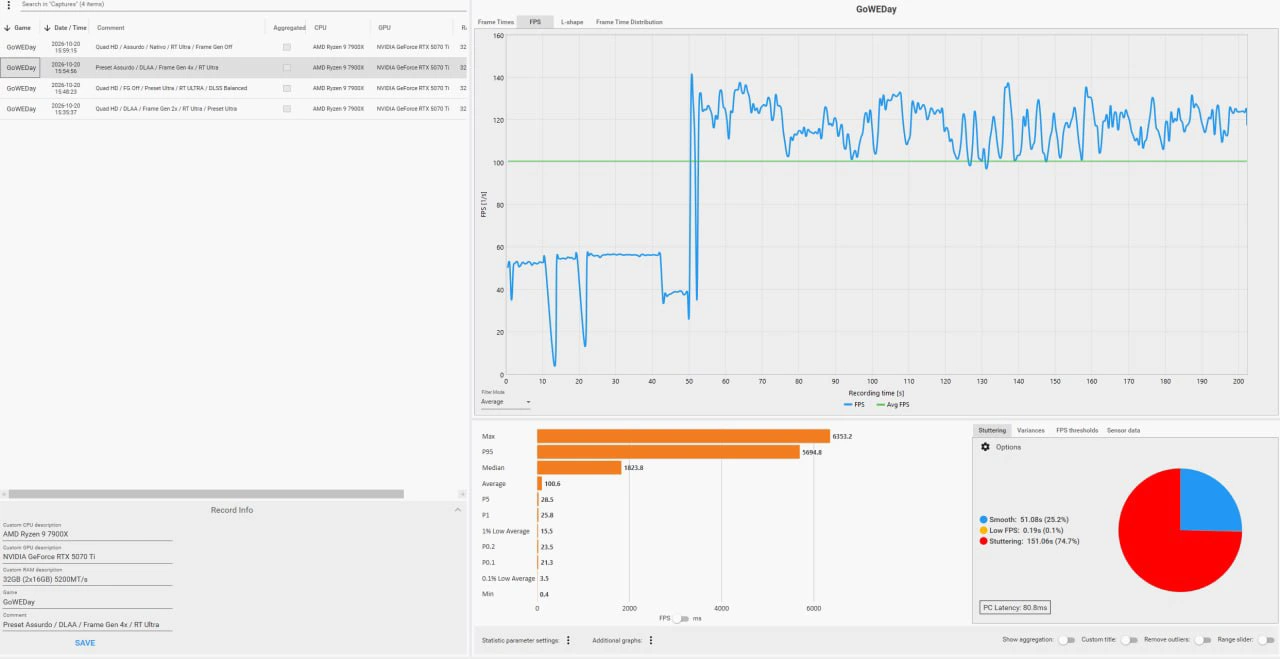Open Additional graphs three-dot menu
This screenshot has width=1280, height=659.
click(650, 640)
